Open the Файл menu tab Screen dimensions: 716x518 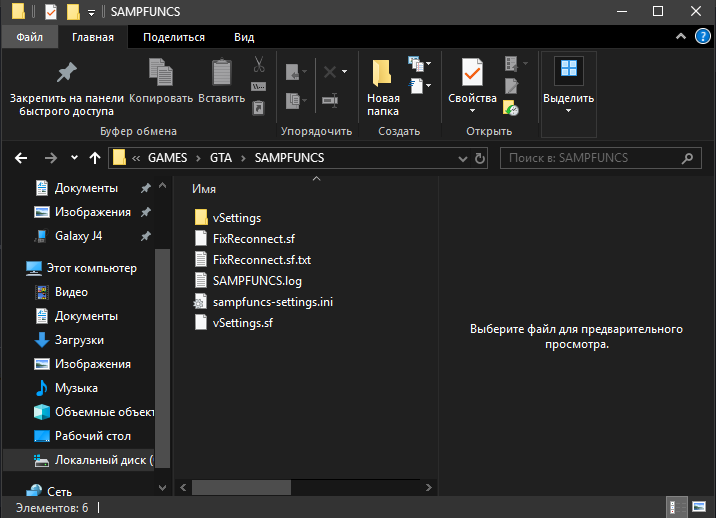point(29,37)
